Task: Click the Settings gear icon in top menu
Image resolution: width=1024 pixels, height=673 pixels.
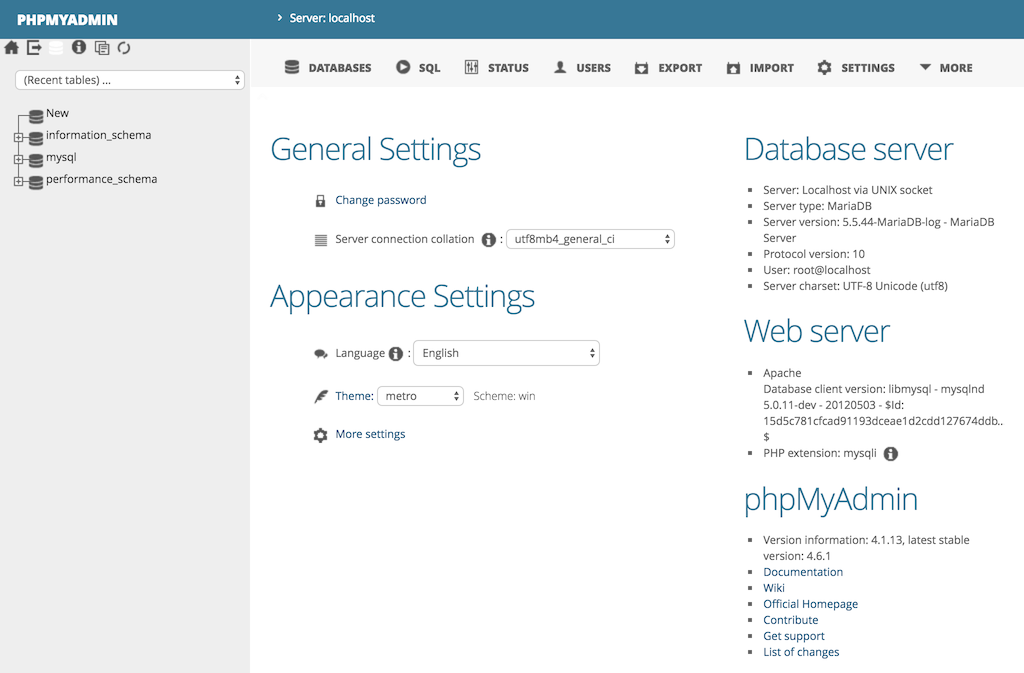Action: click(824, 67)
